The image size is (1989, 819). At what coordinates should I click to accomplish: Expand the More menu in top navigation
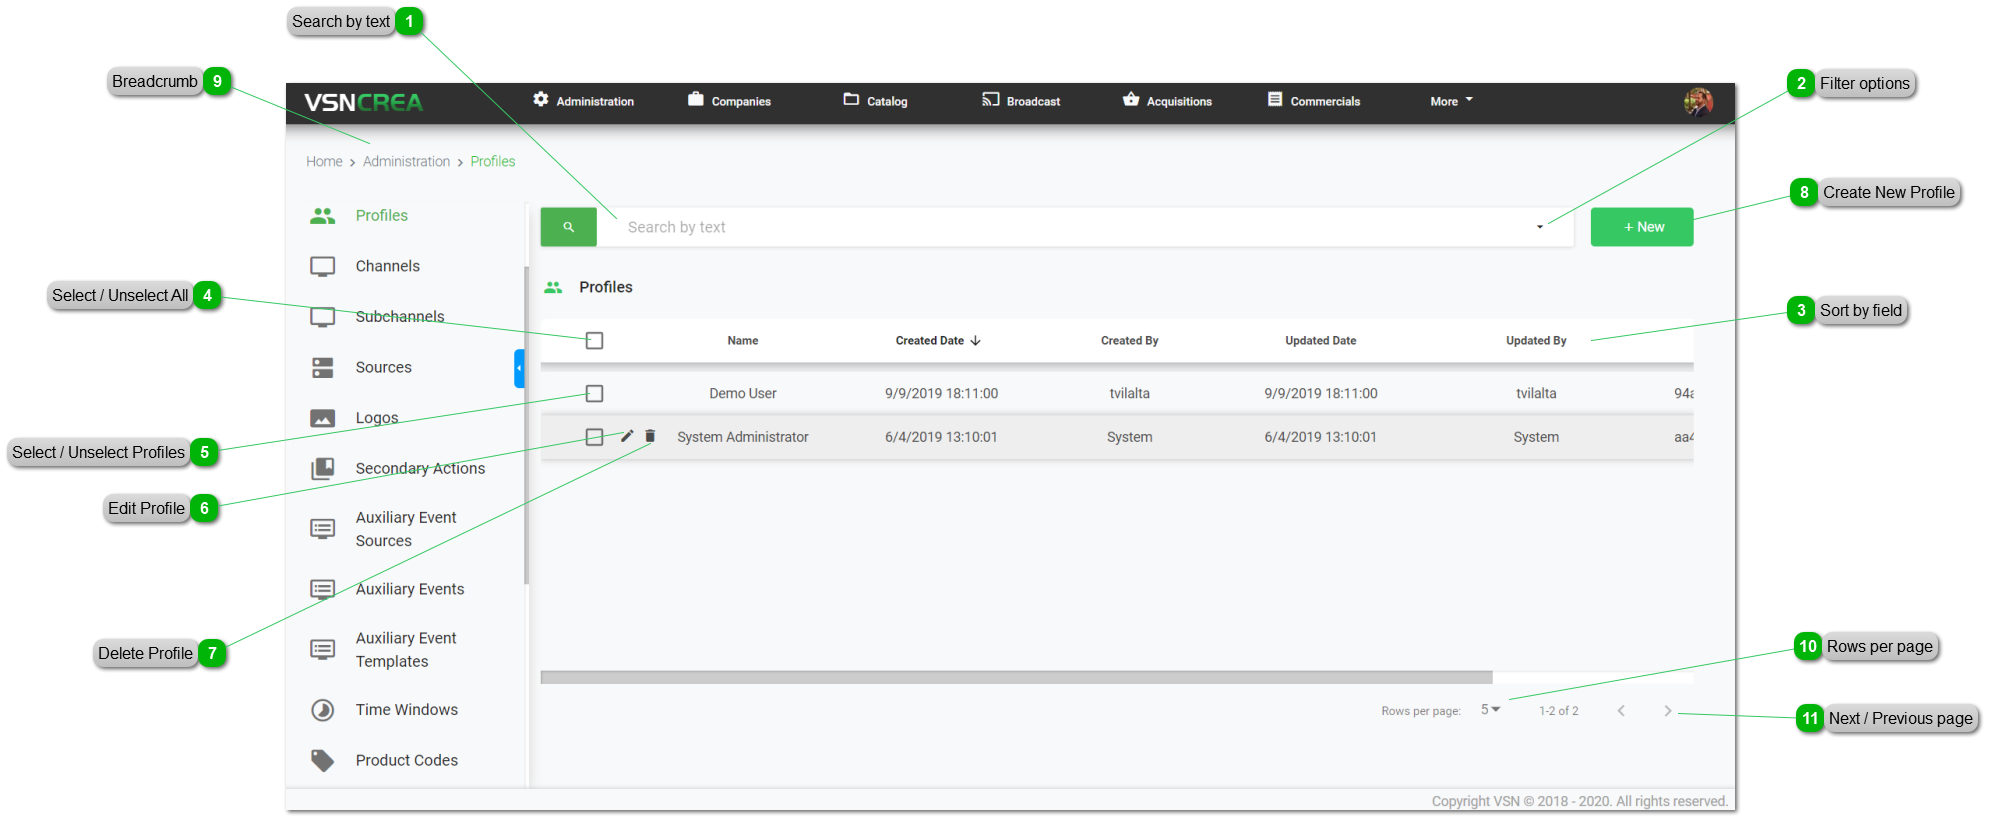[x=1451, y=101]
